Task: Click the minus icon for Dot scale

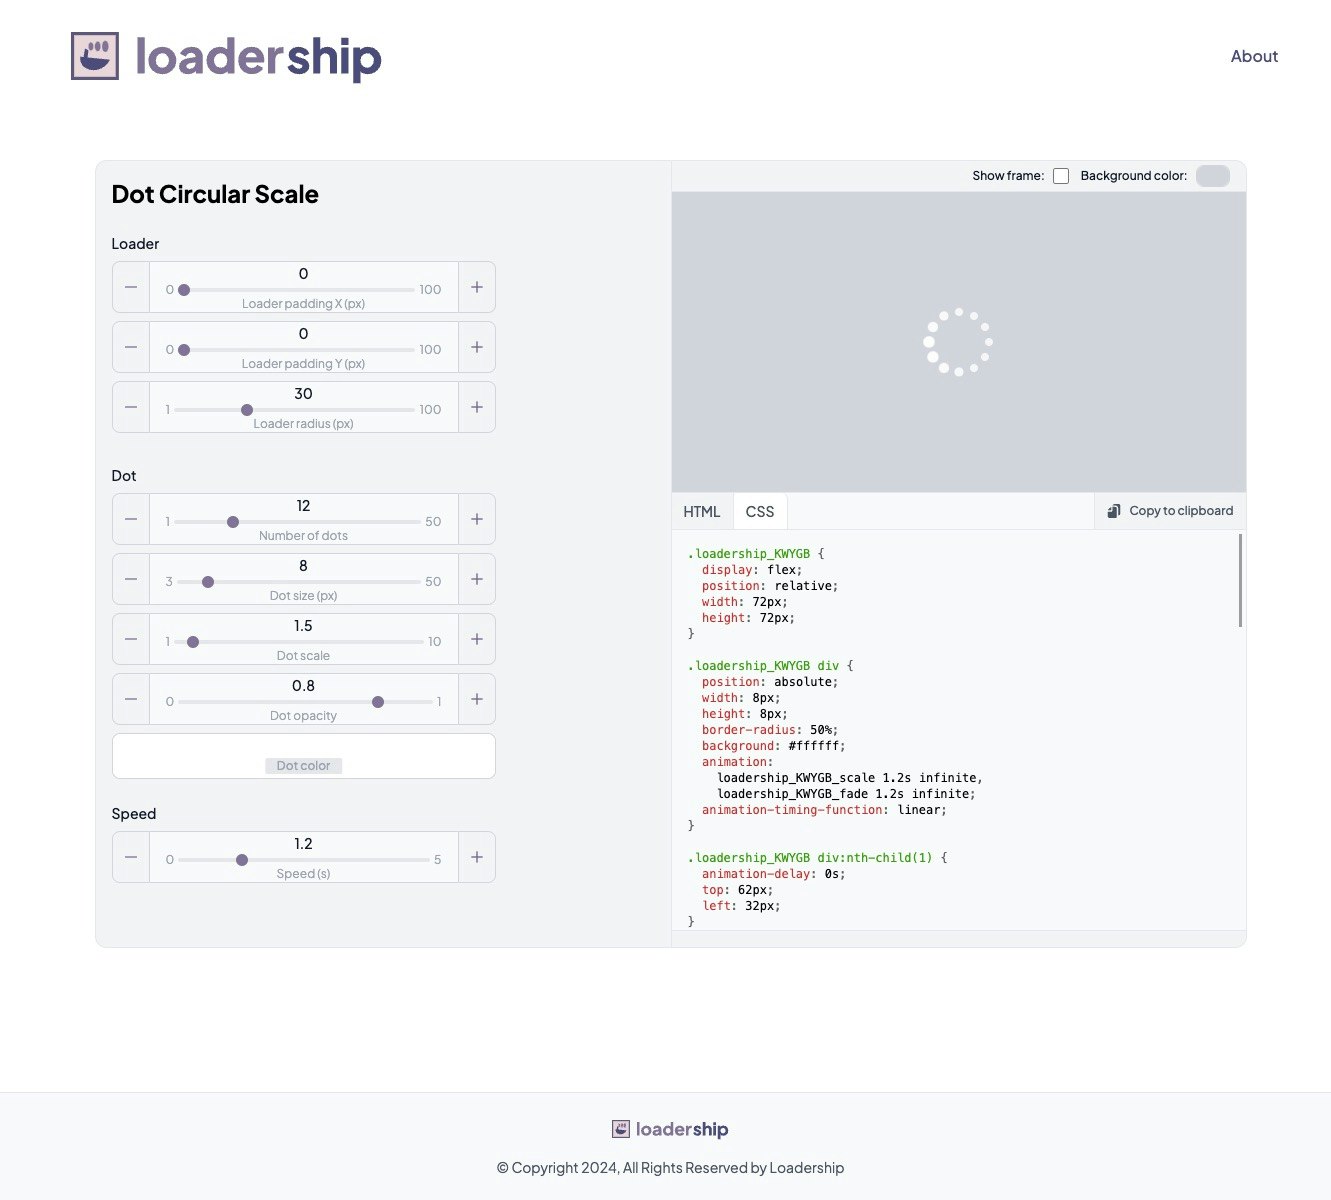Action: point(130,639)
